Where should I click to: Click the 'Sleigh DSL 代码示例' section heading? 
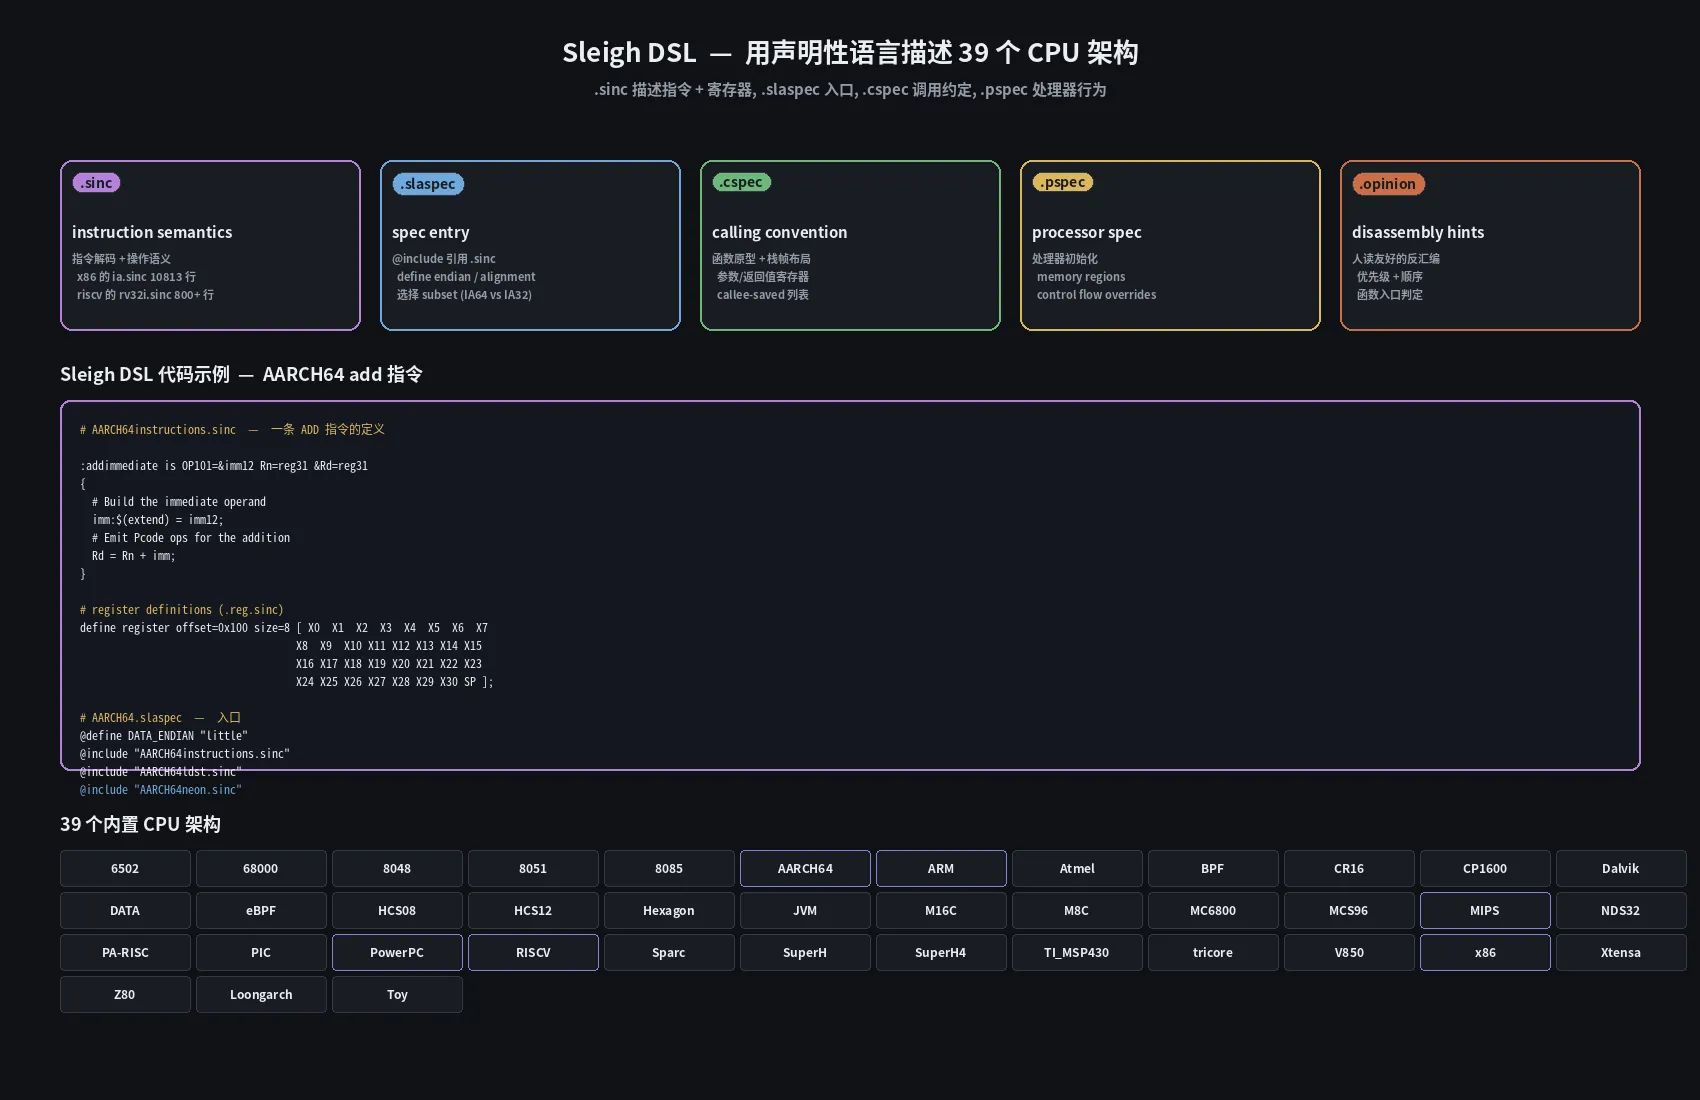tap(241, 374)
